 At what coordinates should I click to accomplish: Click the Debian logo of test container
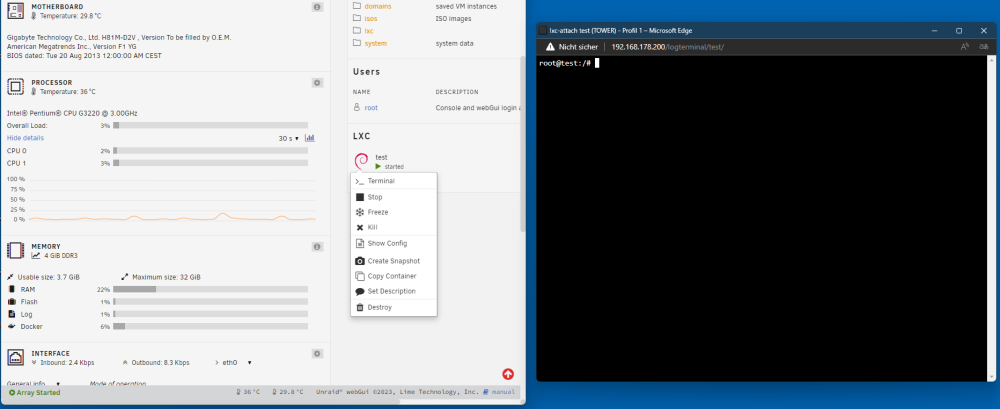[361, 161]
